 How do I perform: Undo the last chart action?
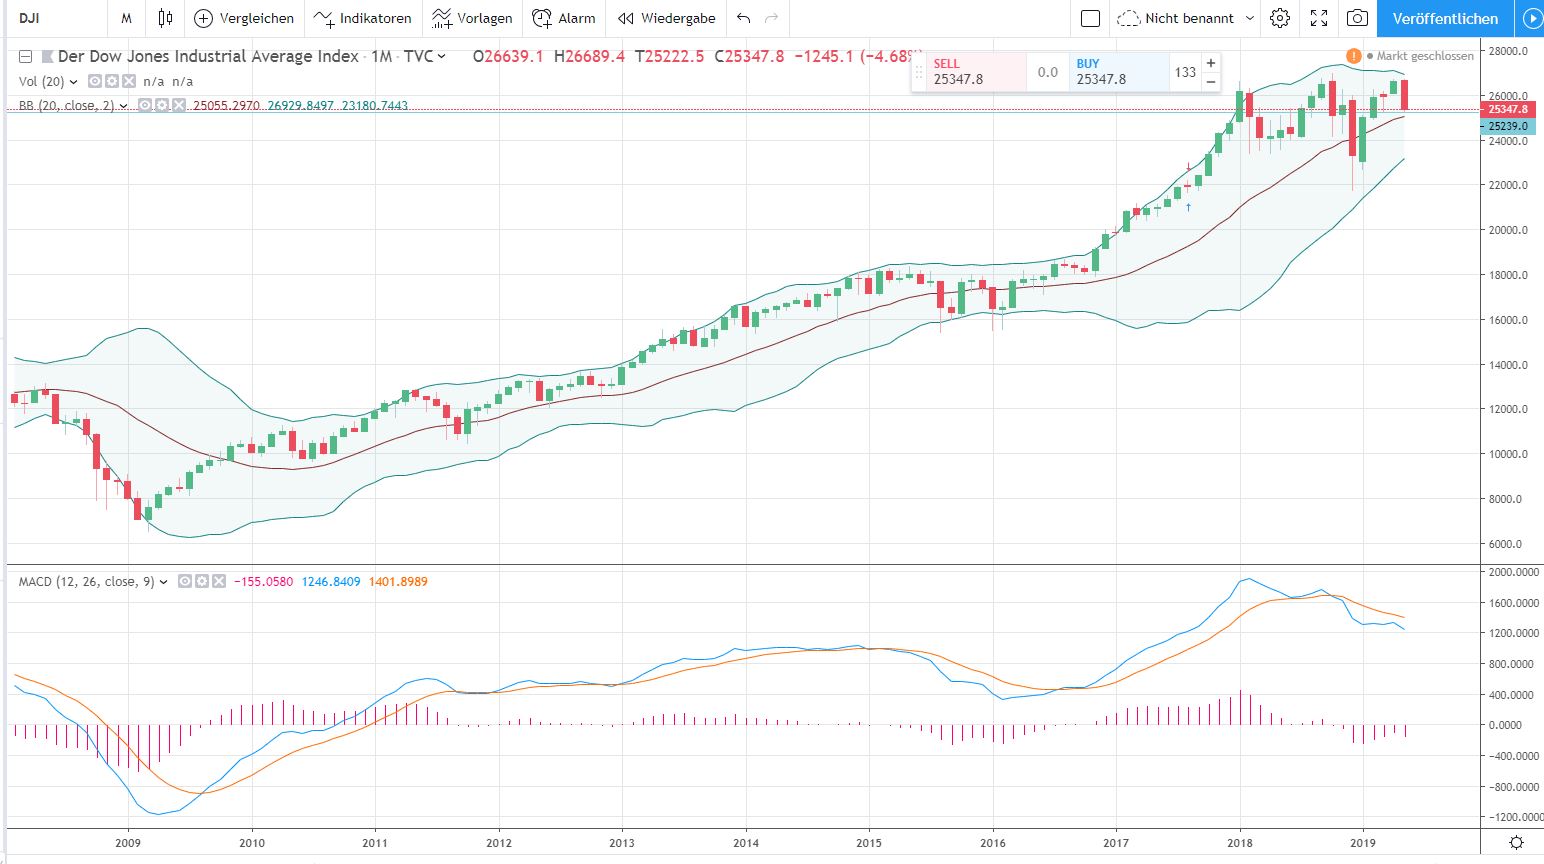click(x=743, y=18)
